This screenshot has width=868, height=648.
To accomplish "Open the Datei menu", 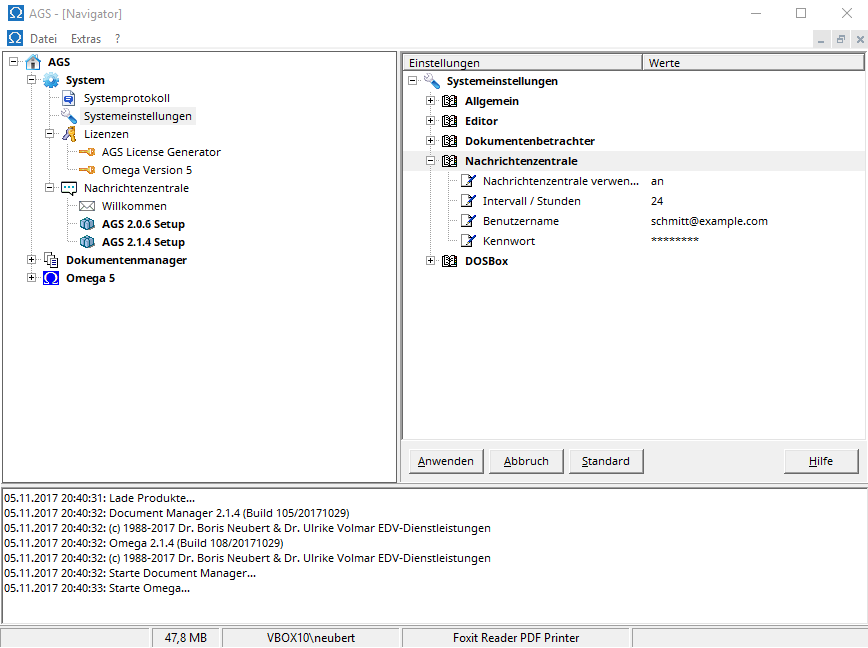I will [x=43, y=39].
